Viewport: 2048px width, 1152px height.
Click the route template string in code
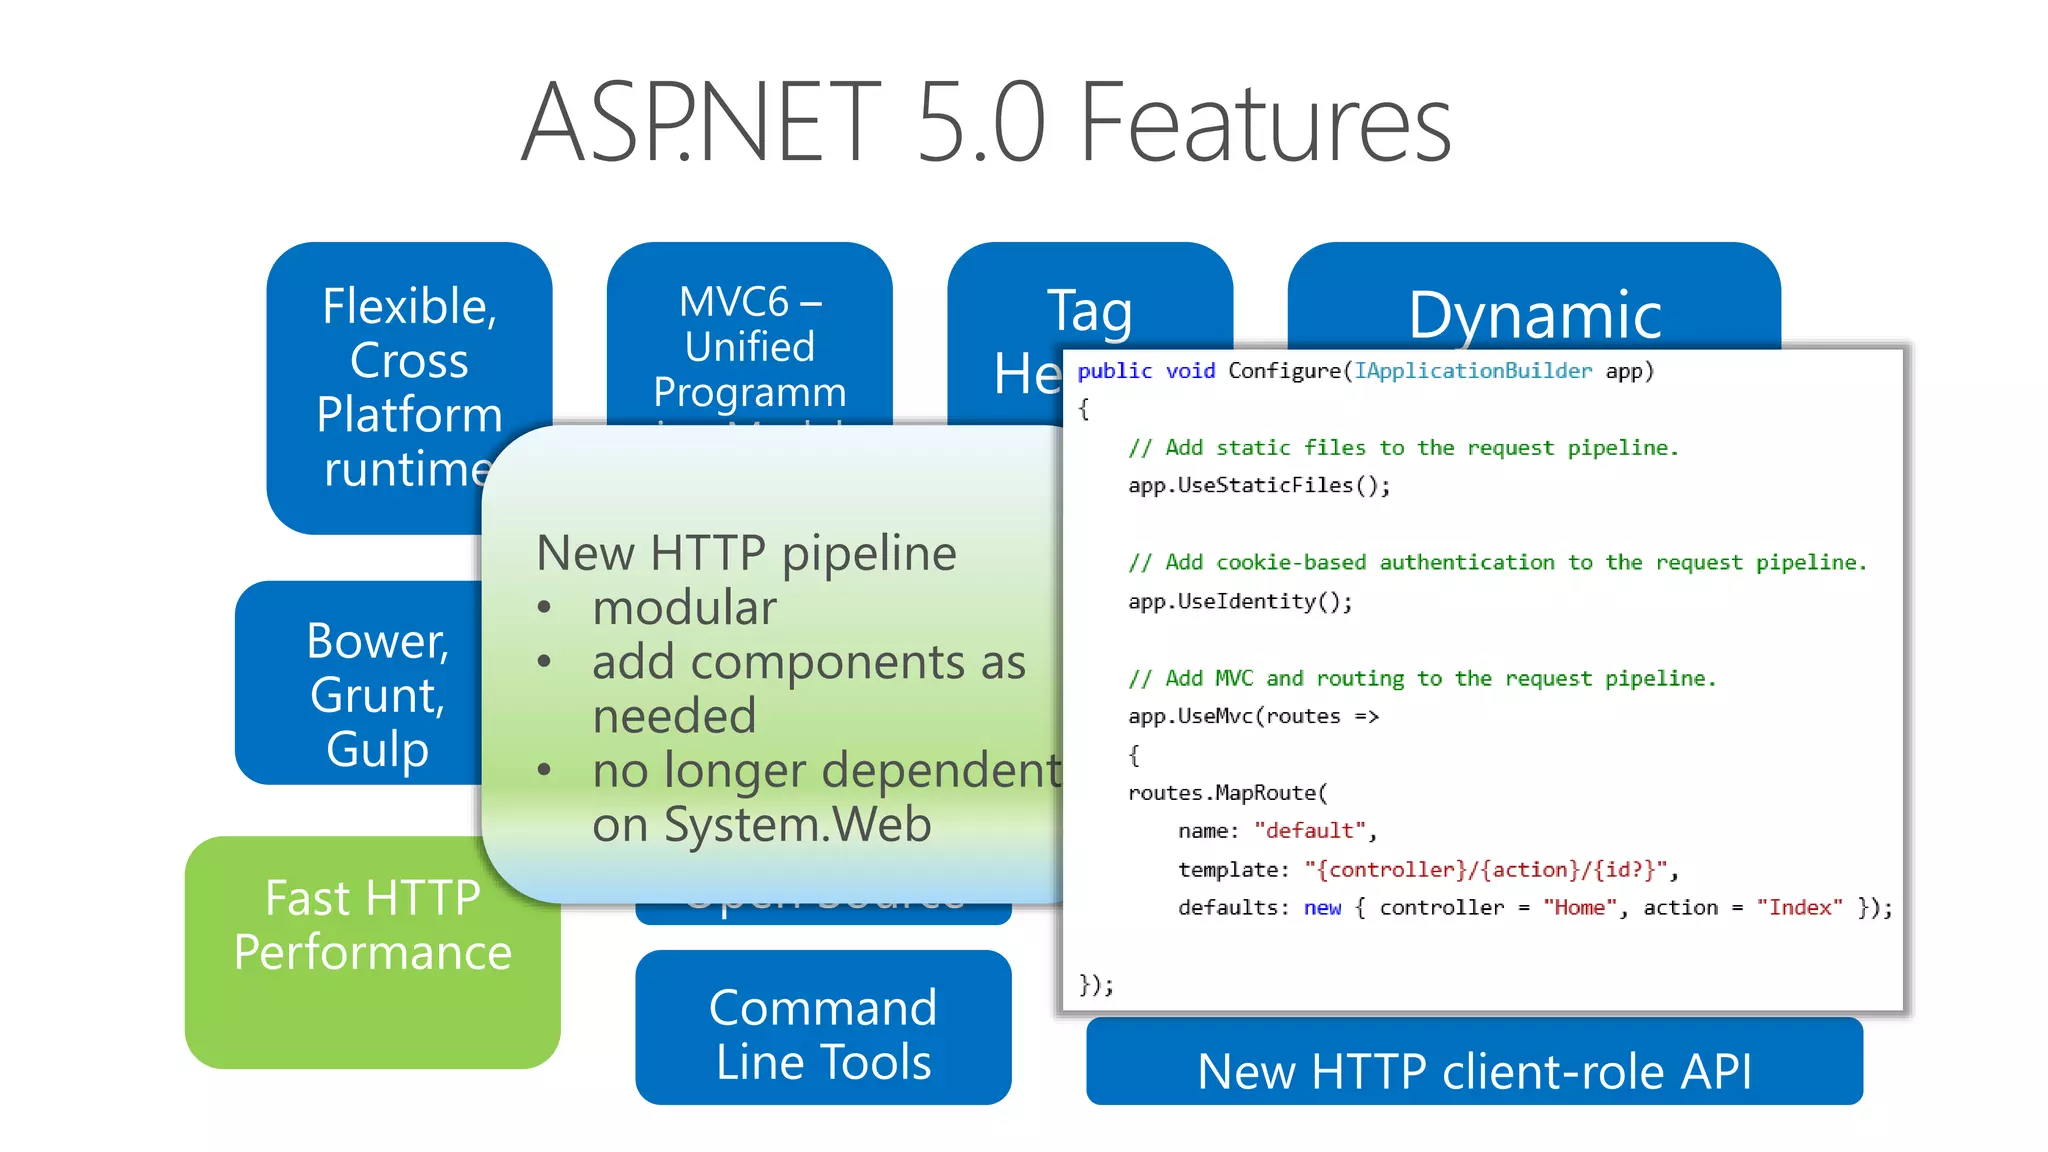point(1485,869)
